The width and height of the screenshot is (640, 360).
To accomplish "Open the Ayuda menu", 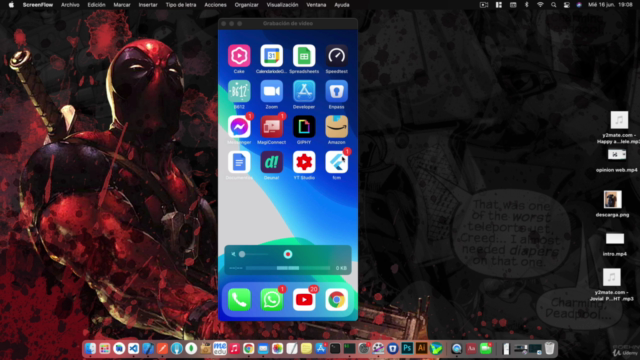I will [x=342, y=5].
